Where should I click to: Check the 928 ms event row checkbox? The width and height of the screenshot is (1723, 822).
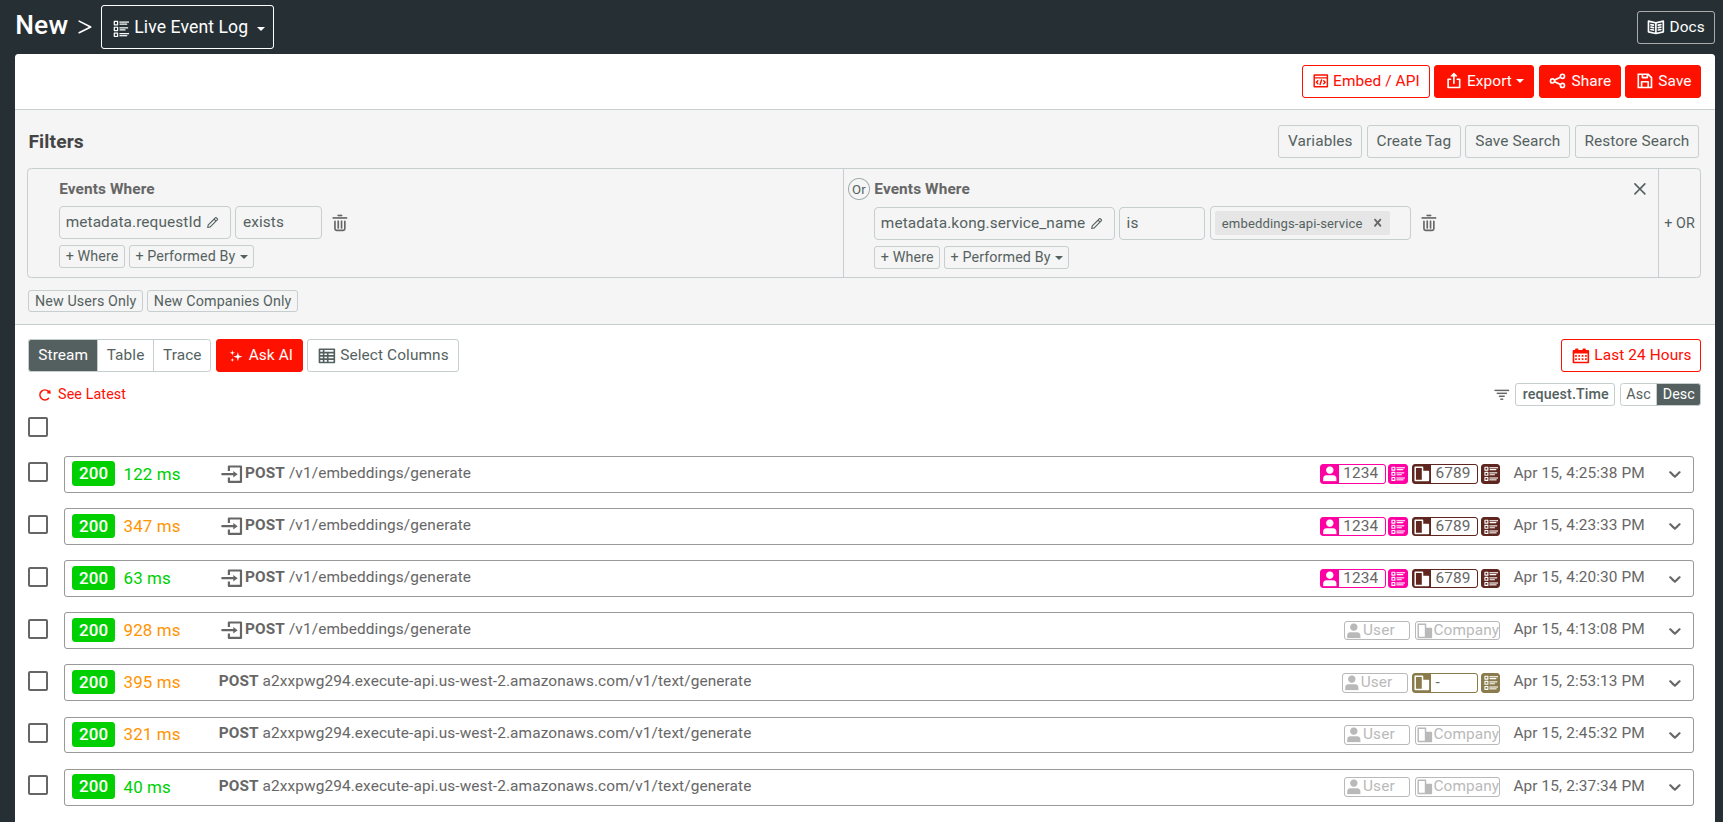tap(38, 629)
